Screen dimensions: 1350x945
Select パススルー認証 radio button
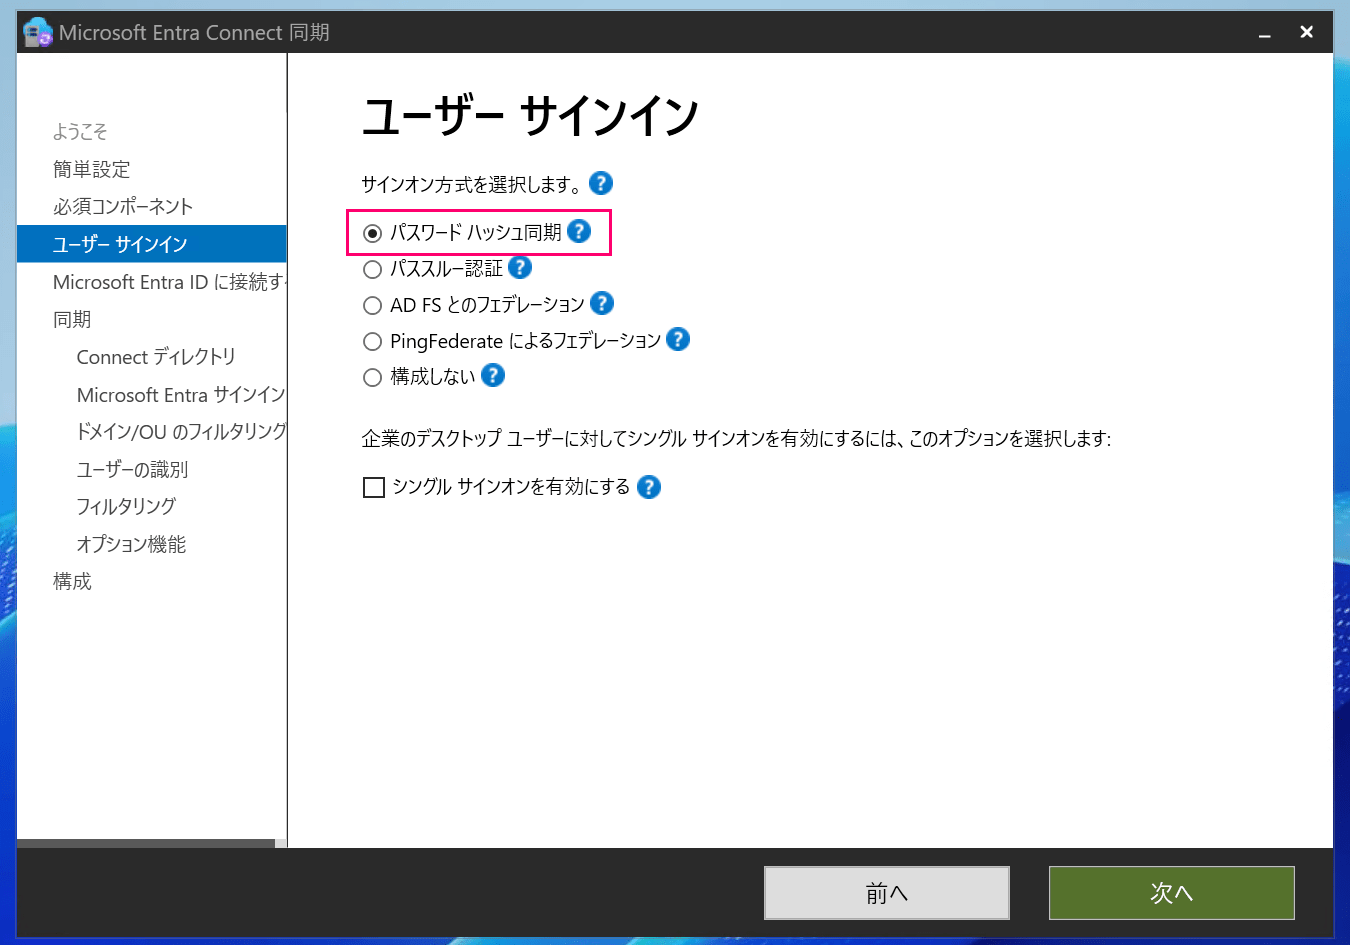tap(373, 269)
